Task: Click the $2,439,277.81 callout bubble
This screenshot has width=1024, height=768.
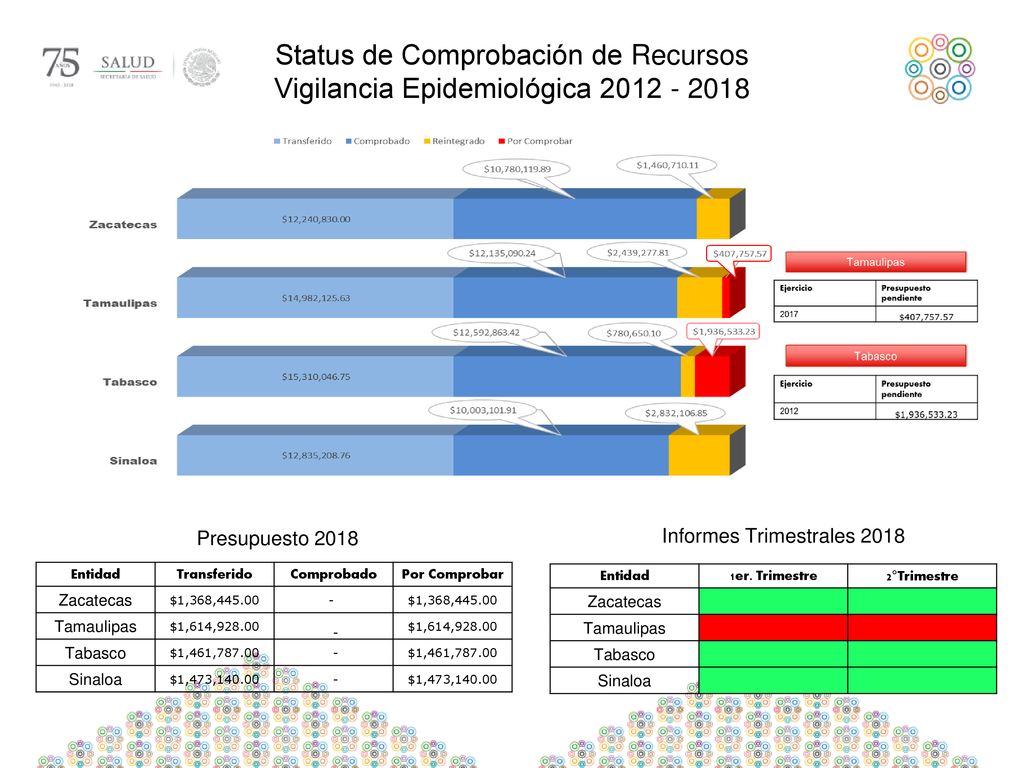Action: tap(638, 253)
